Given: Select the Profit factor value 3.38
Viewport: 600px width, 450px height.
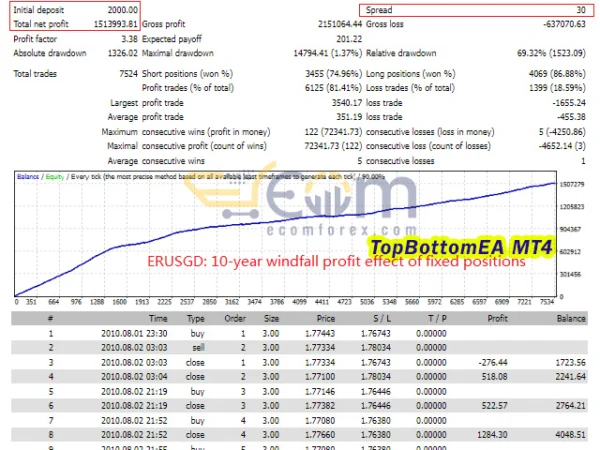Looking at the screenshot, I should coord(129,39).
